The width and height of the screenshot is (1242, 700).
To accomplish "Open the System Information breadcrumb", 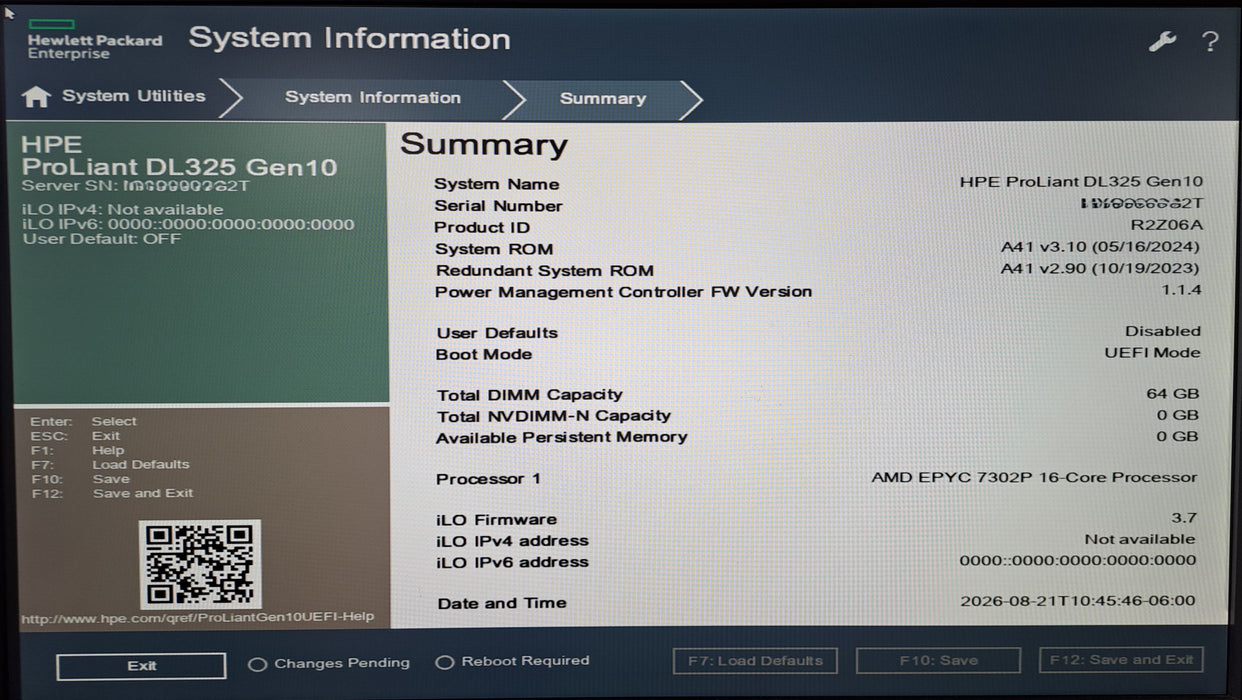I will [373, 97].
